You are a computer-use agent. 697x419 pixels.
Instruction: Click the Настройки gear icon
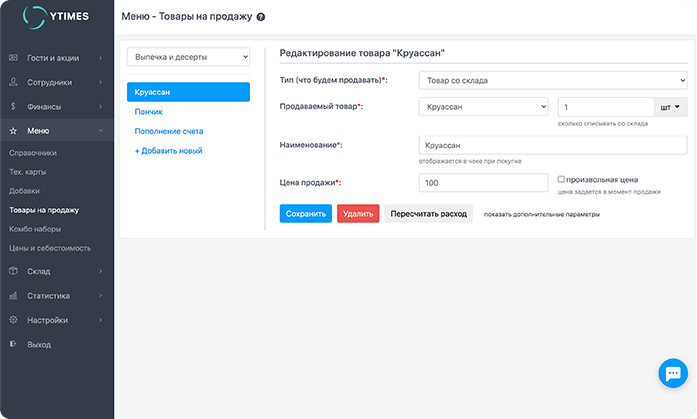[x=13, y=320]
